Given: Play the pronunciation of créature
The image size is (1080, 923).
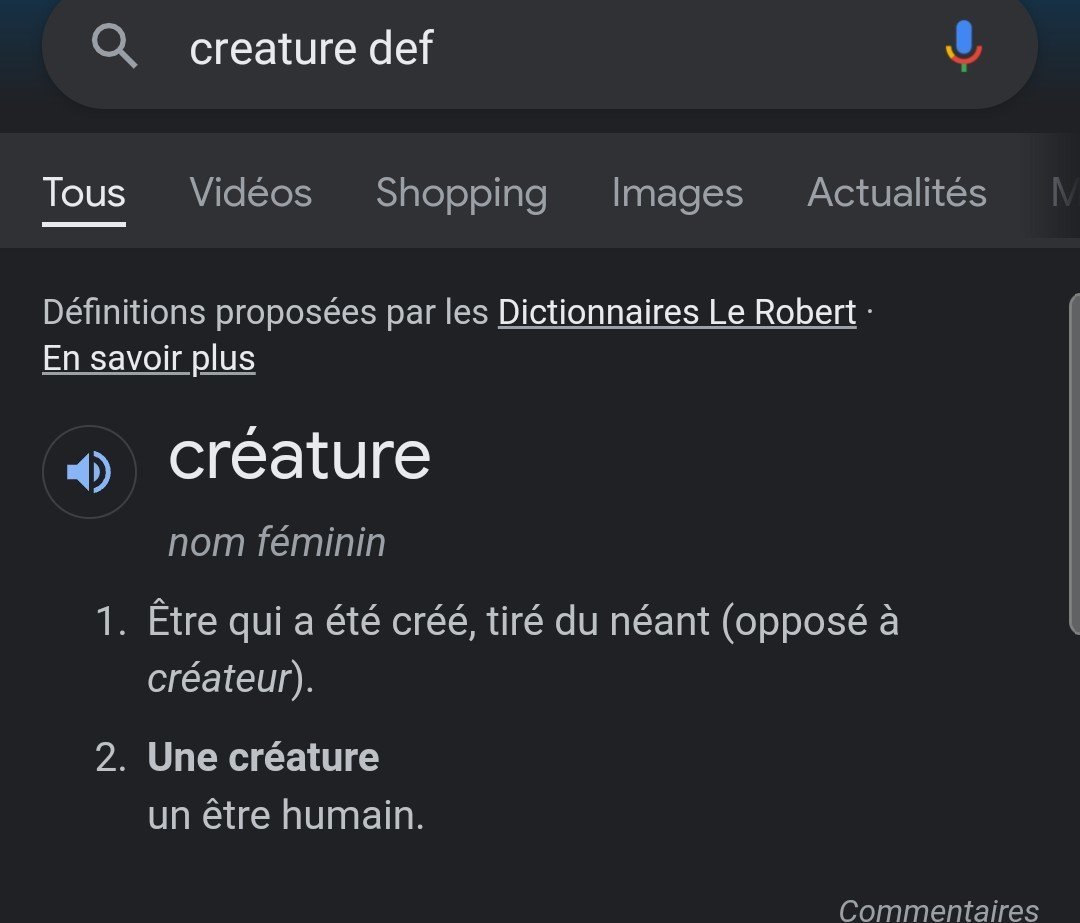Looking at the screenshot, I should [x=89, y=472].
